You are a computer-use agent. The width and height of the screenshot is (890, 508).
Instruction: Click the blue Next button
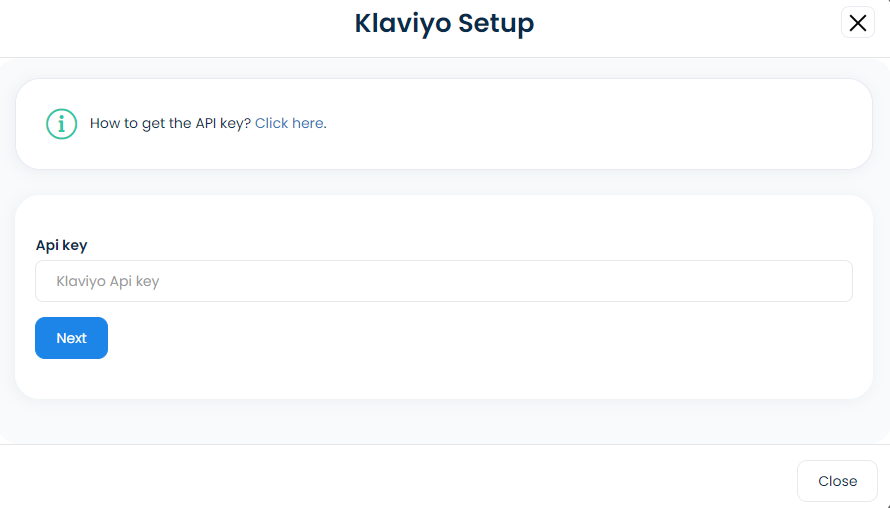(72, 338)
